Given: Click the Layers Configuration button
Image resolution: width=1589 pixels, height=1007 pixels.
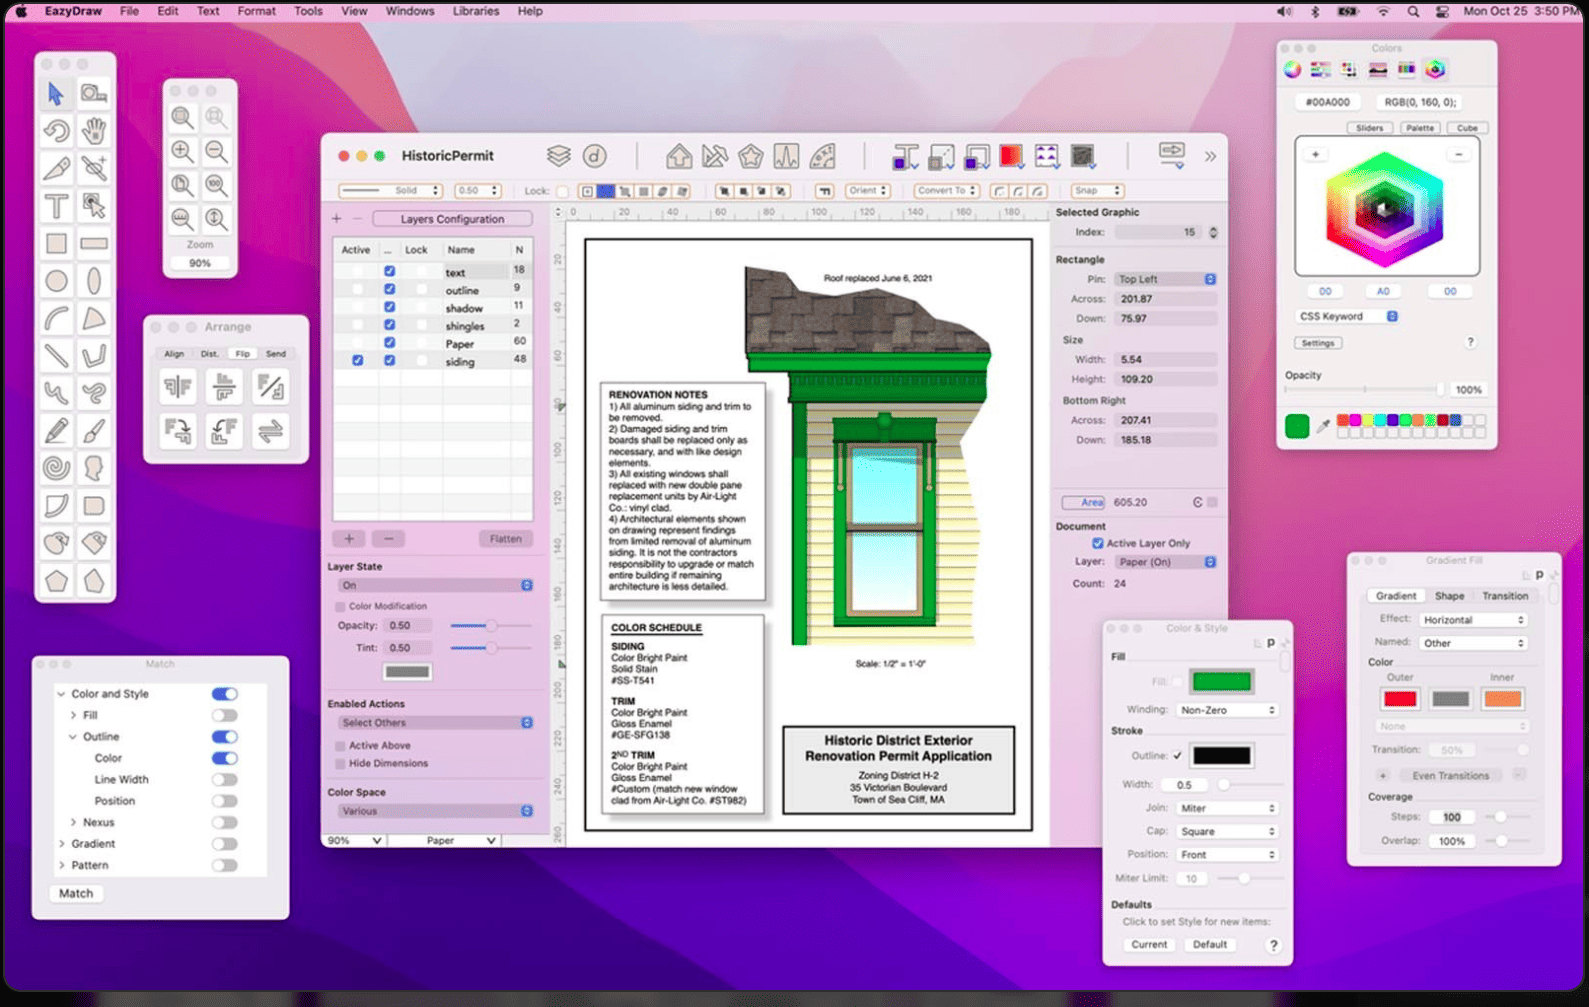Looking at the screenshot, I should [x=452, y=219].
